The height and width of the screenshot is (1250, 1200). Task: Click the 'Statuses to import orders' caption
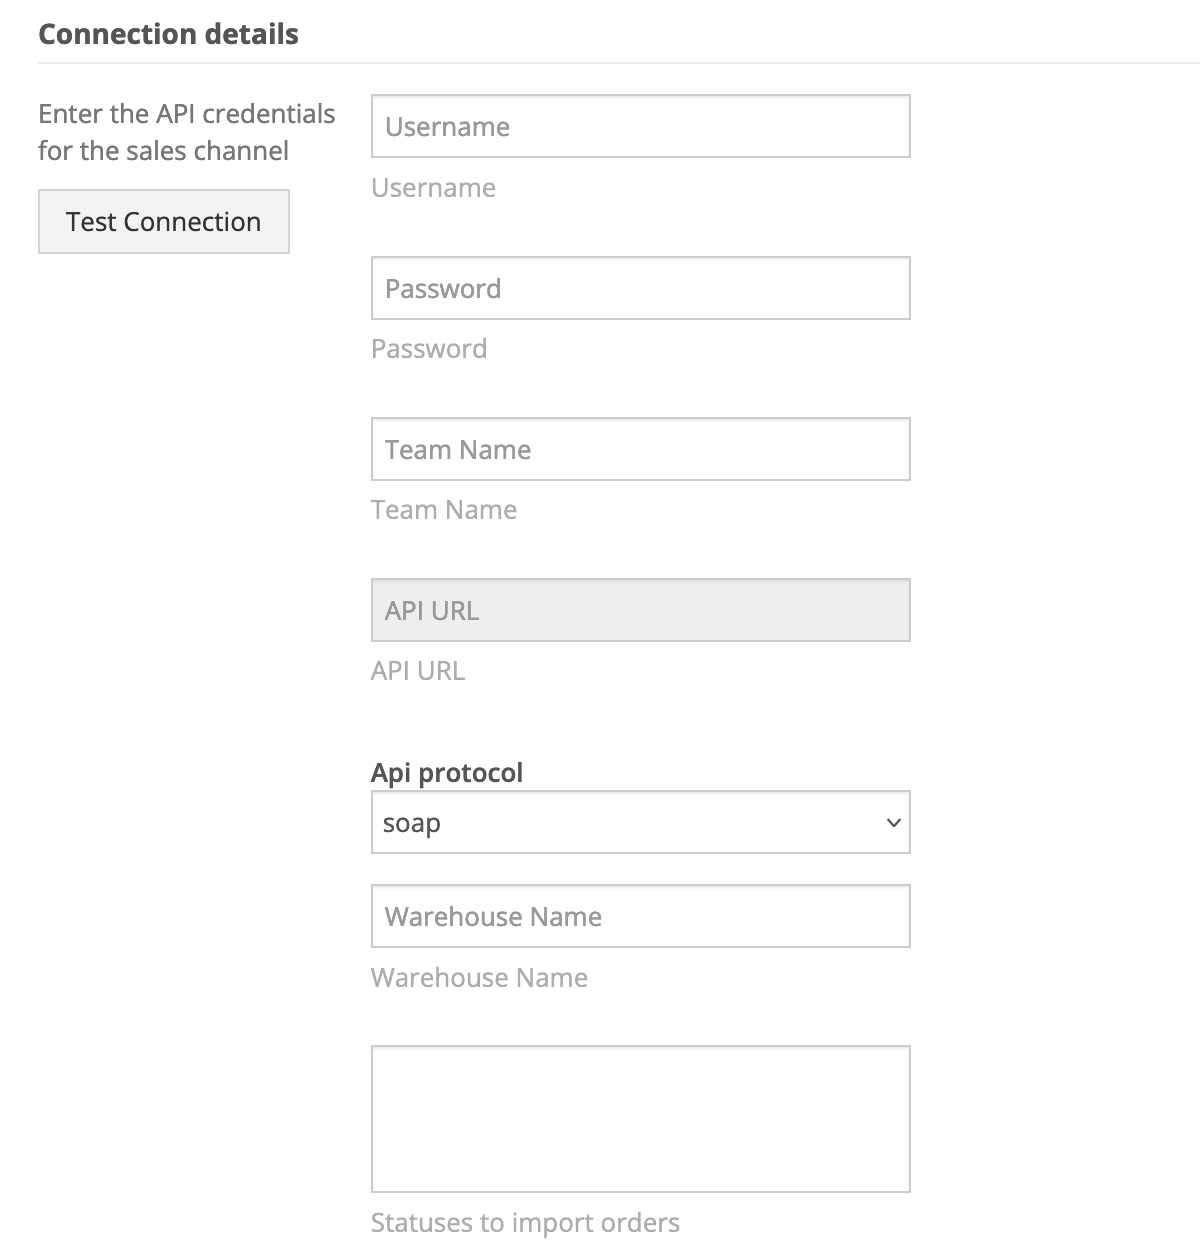(525, 1223)
